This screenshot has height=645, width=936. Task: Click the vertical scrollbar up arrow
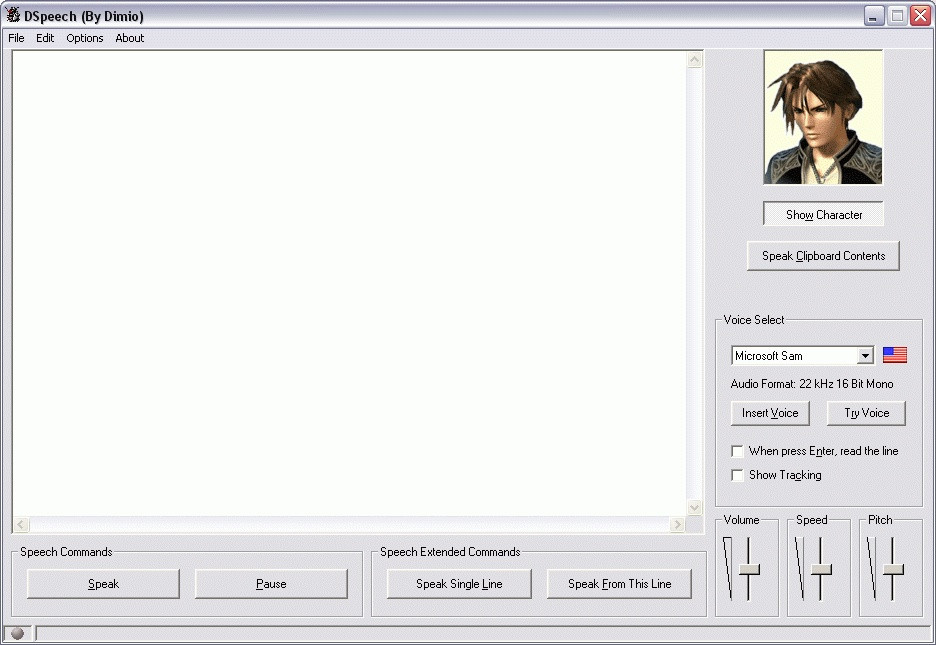pyautogui.click(x=694, y=60)
